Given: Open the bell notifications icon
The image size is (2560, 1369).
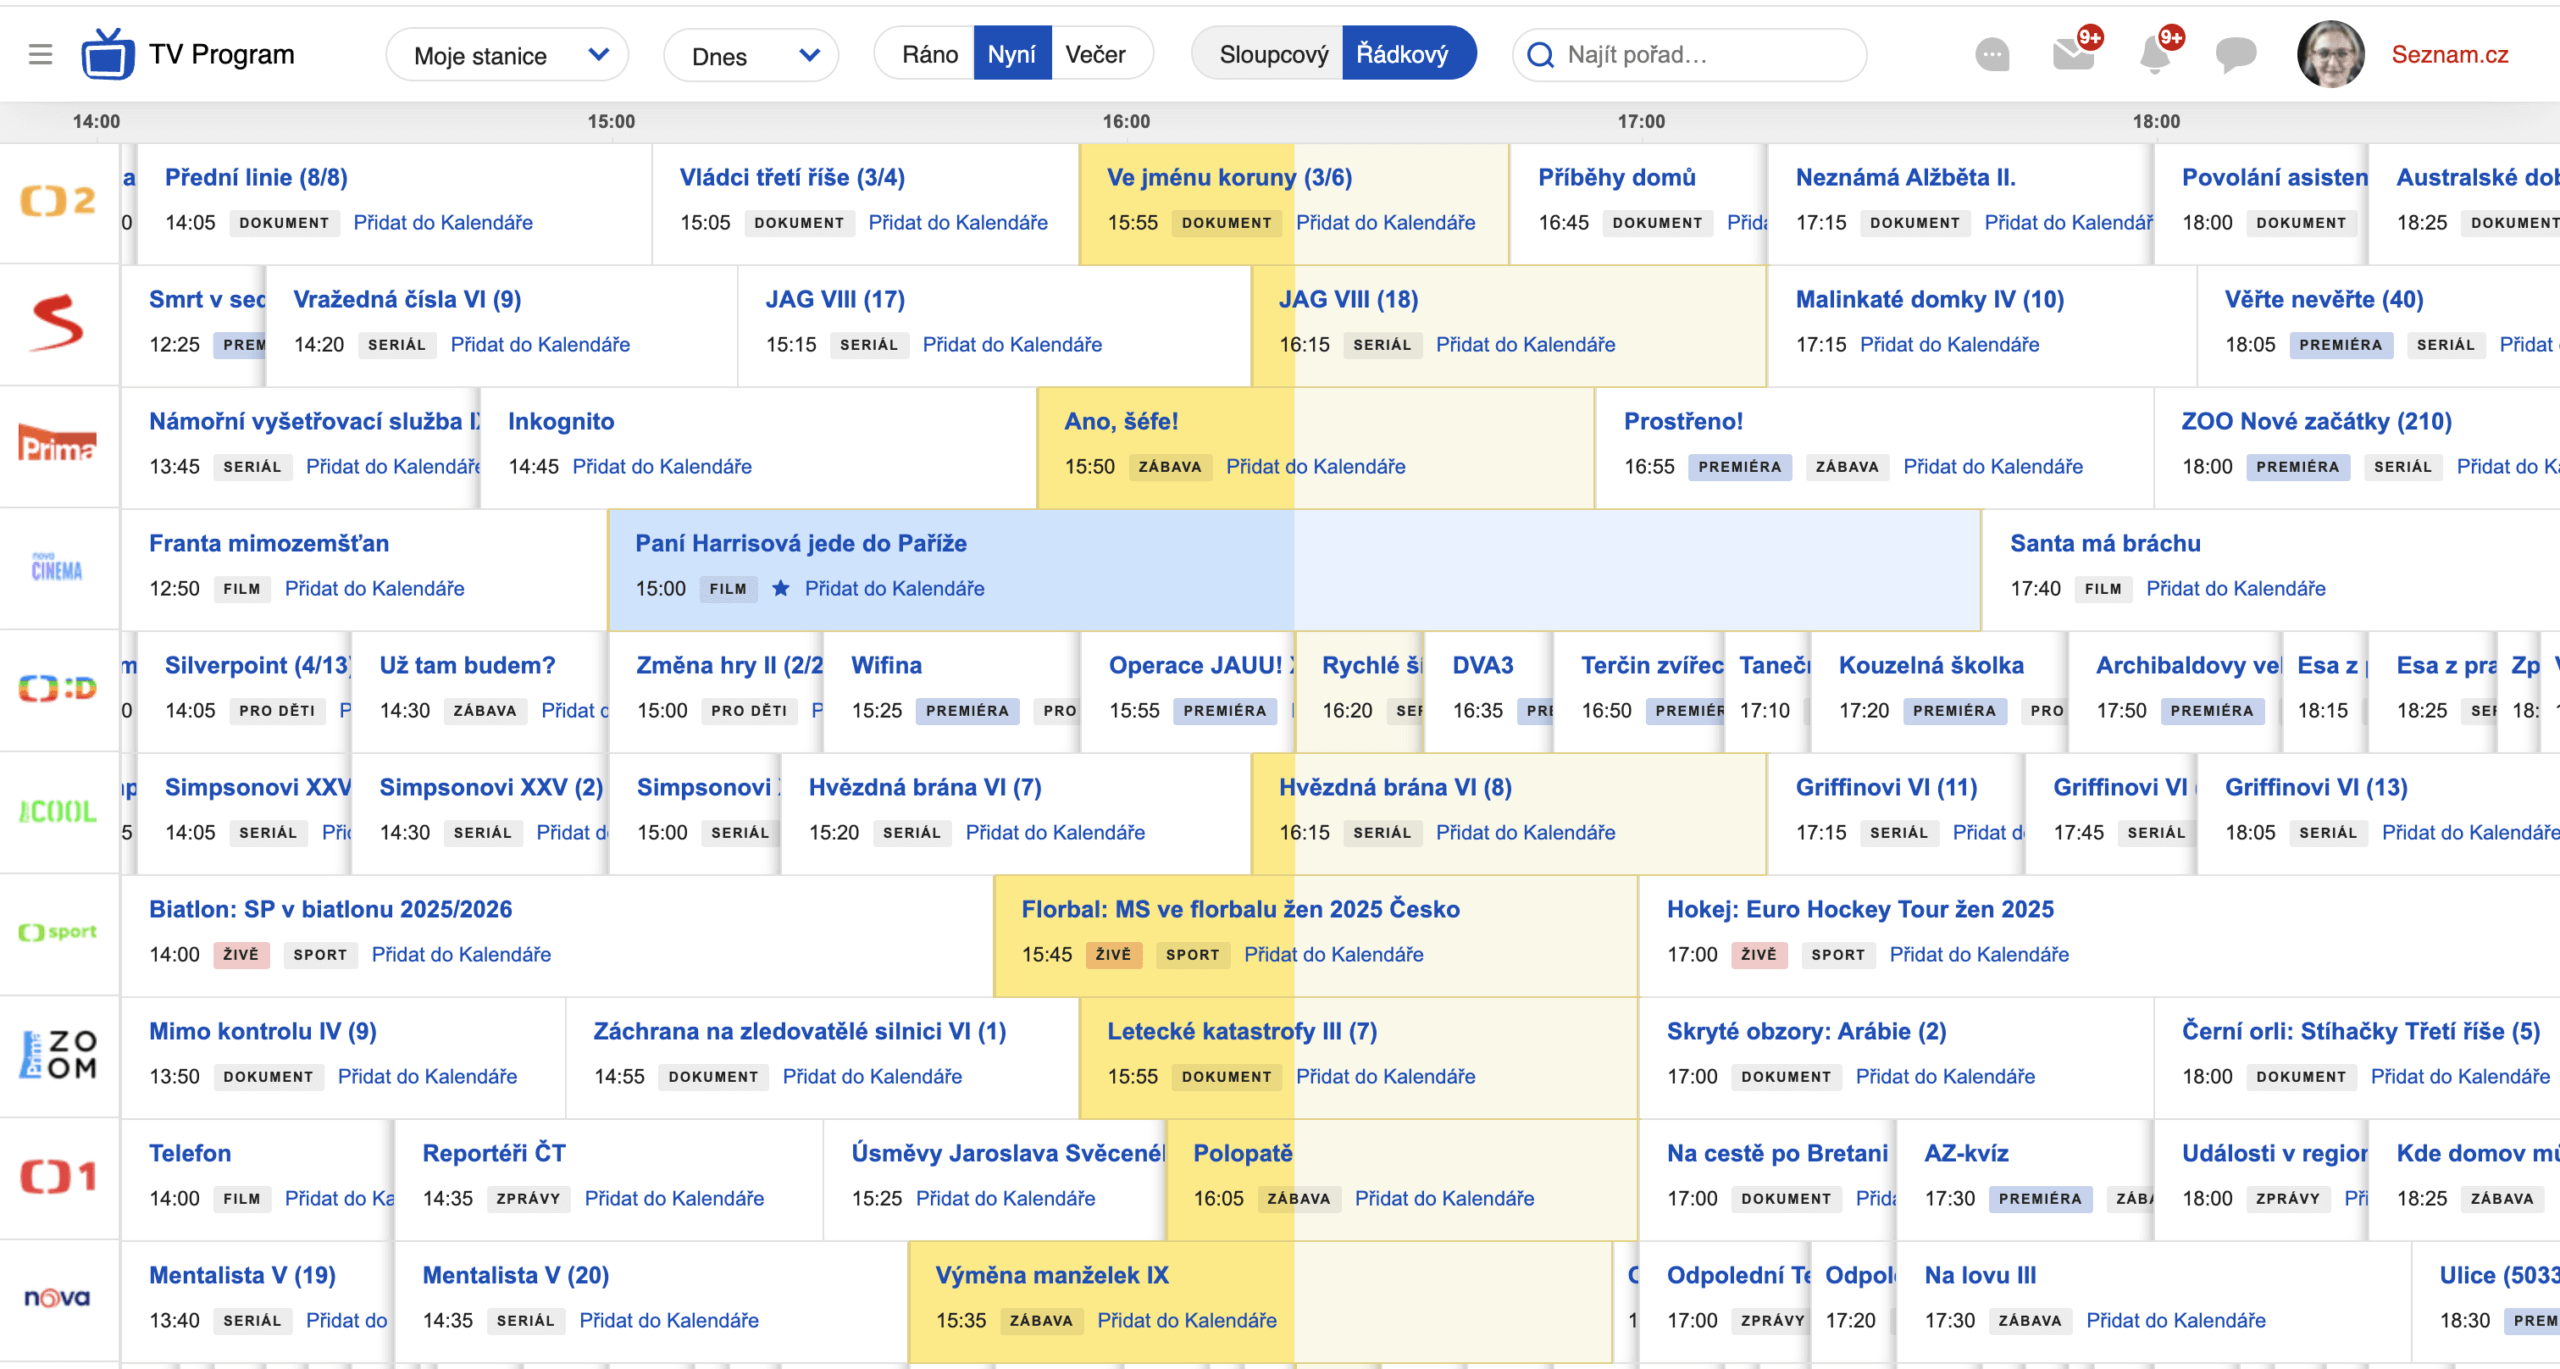Looking at the screenshot, I should (2155, 54).
